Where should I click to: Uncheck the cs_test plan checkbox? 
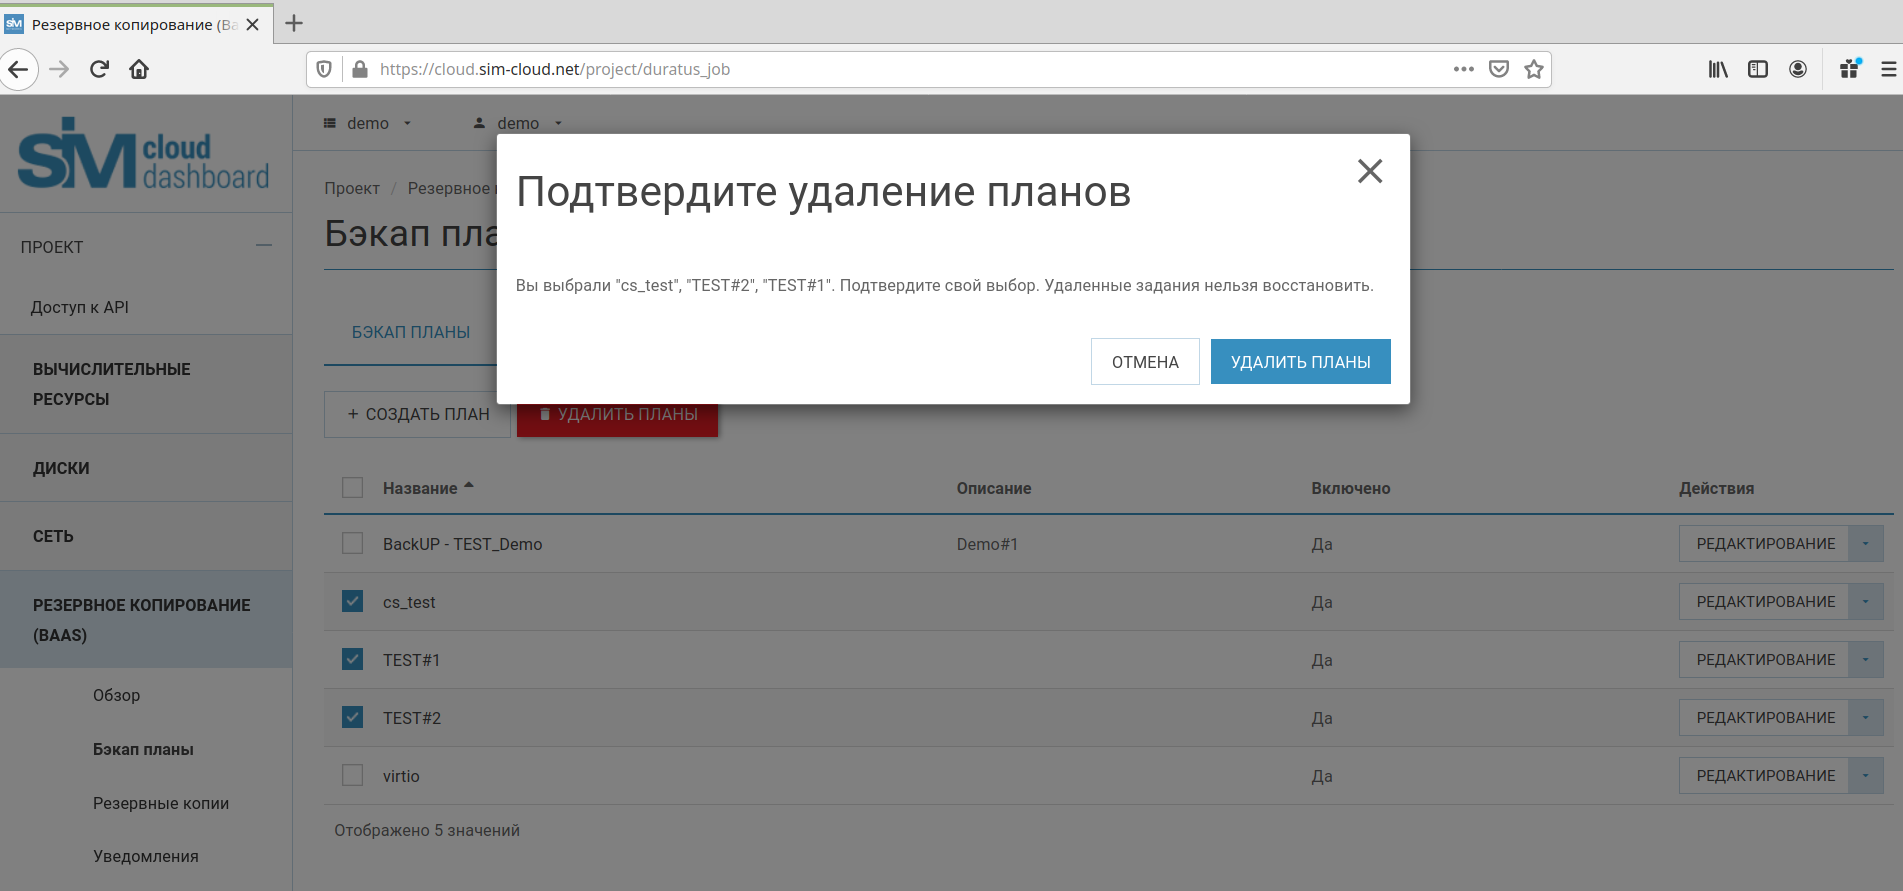coord(353,602)
